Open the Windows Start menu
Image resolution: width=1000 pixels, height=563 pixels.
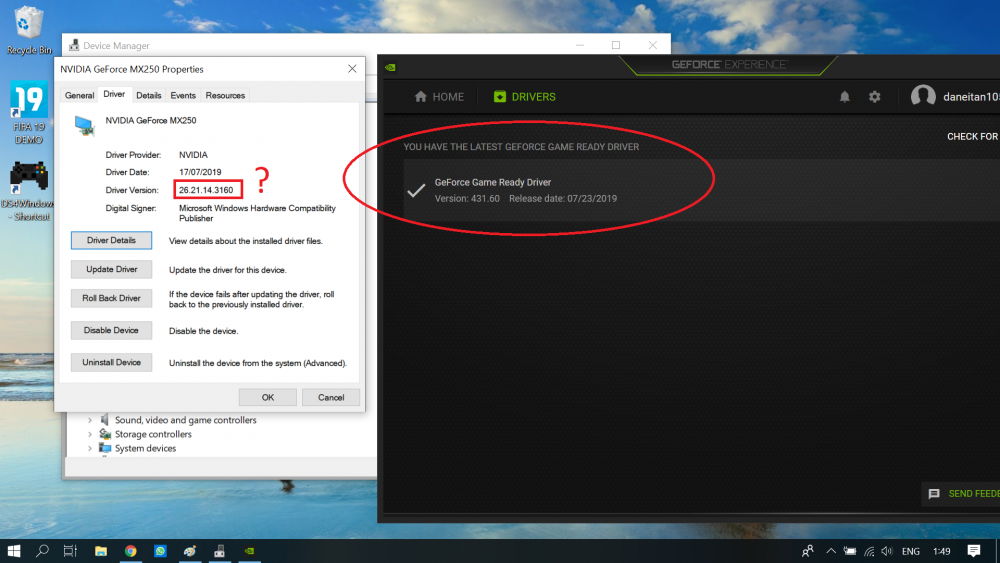(x=14, y=551)
